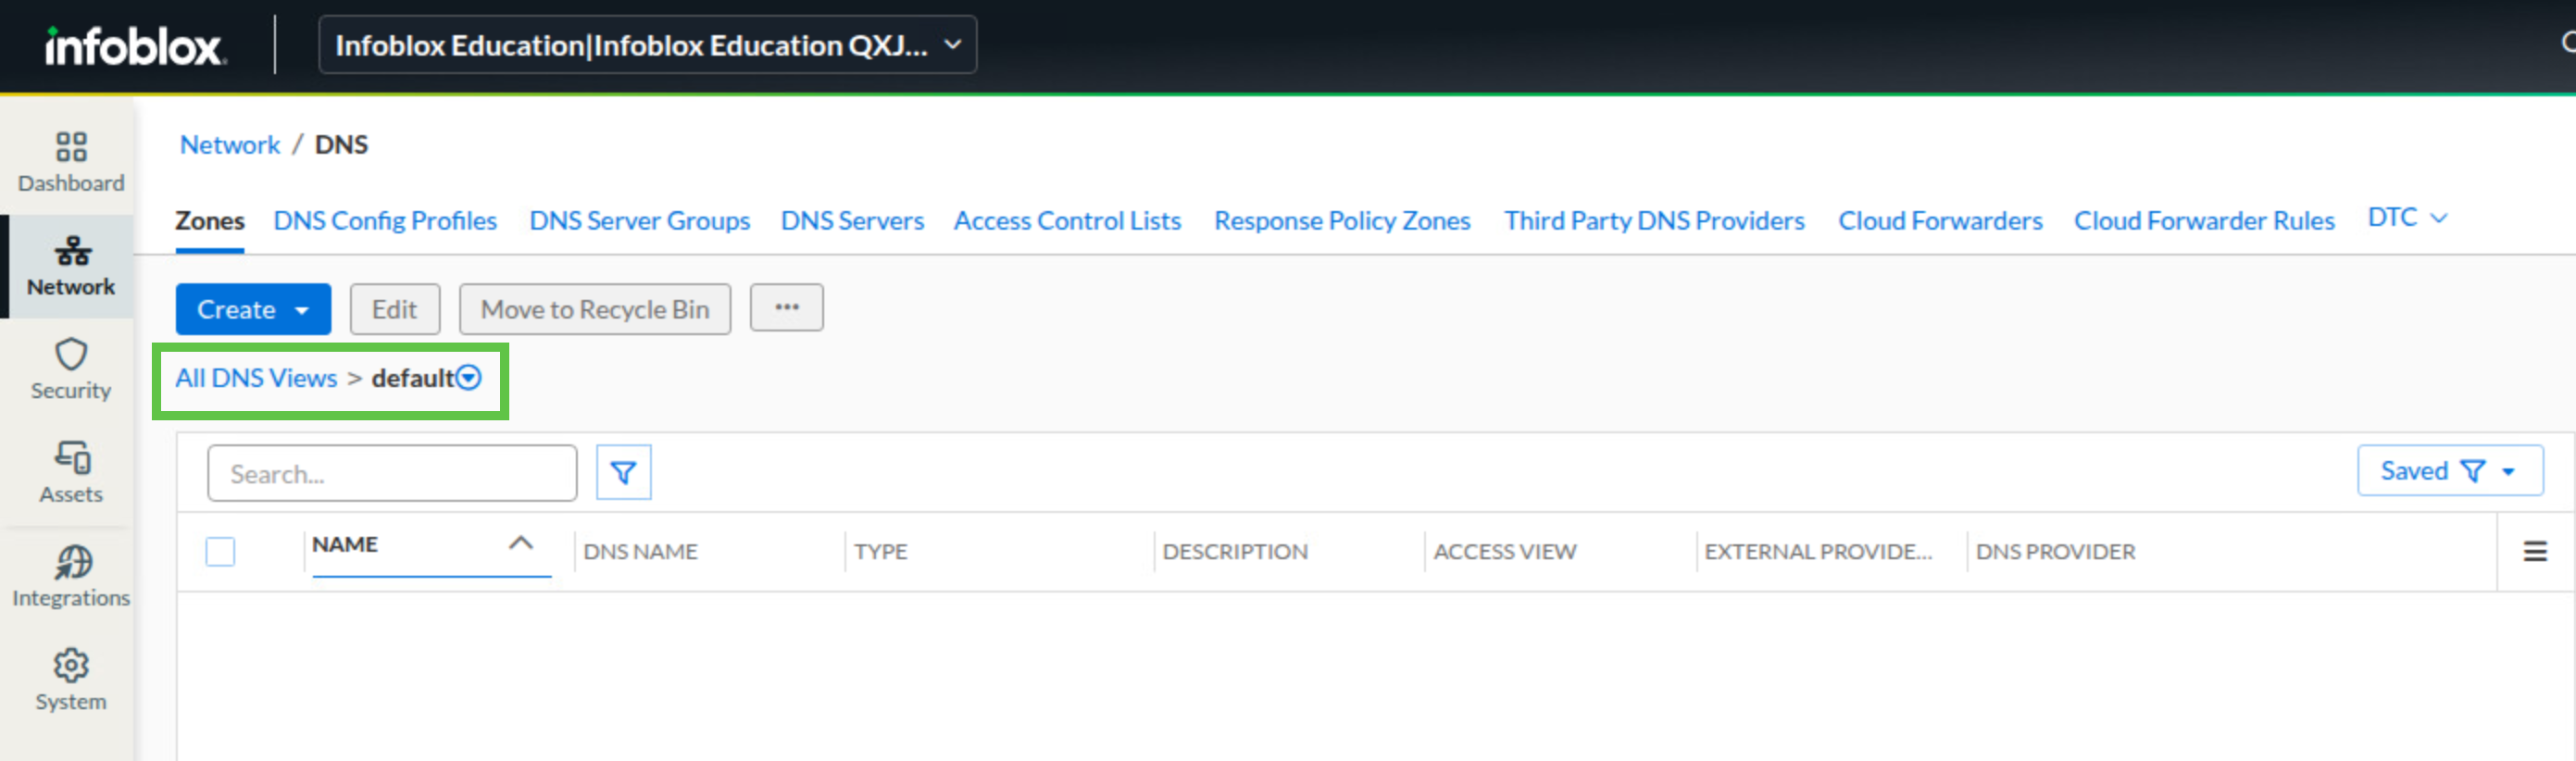Screen dimensions: 2576x761
Task: Click the DESCRIPTION column header
Action: 1235,551
